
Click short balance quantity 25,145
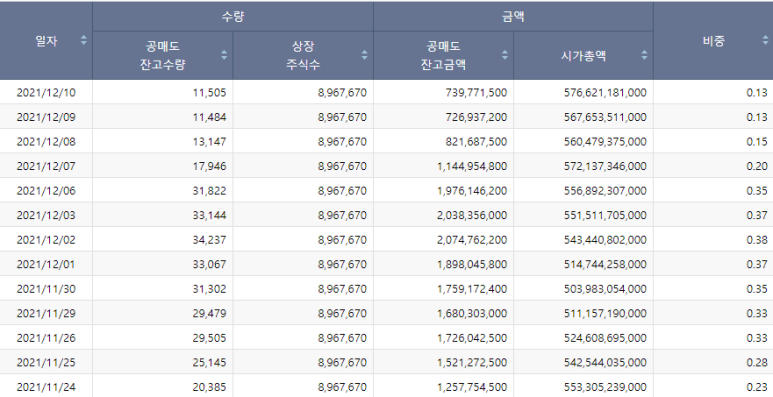[210, 362]
